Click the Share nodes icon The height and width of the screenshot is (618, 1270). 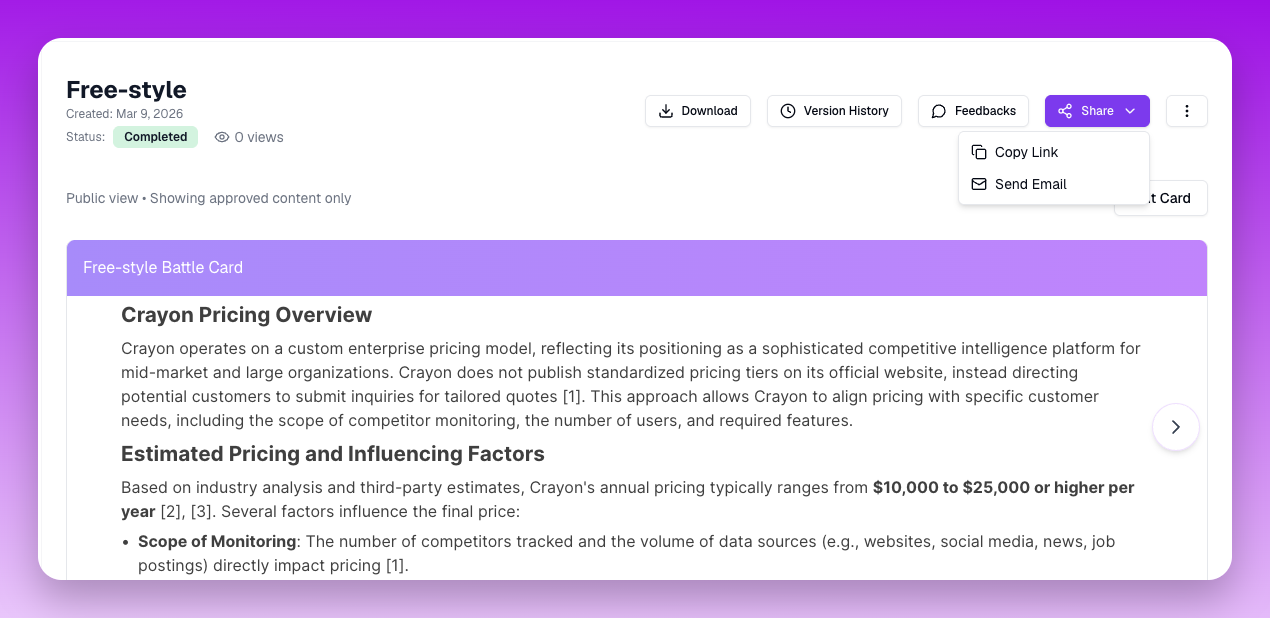[x=1065, y=111]
